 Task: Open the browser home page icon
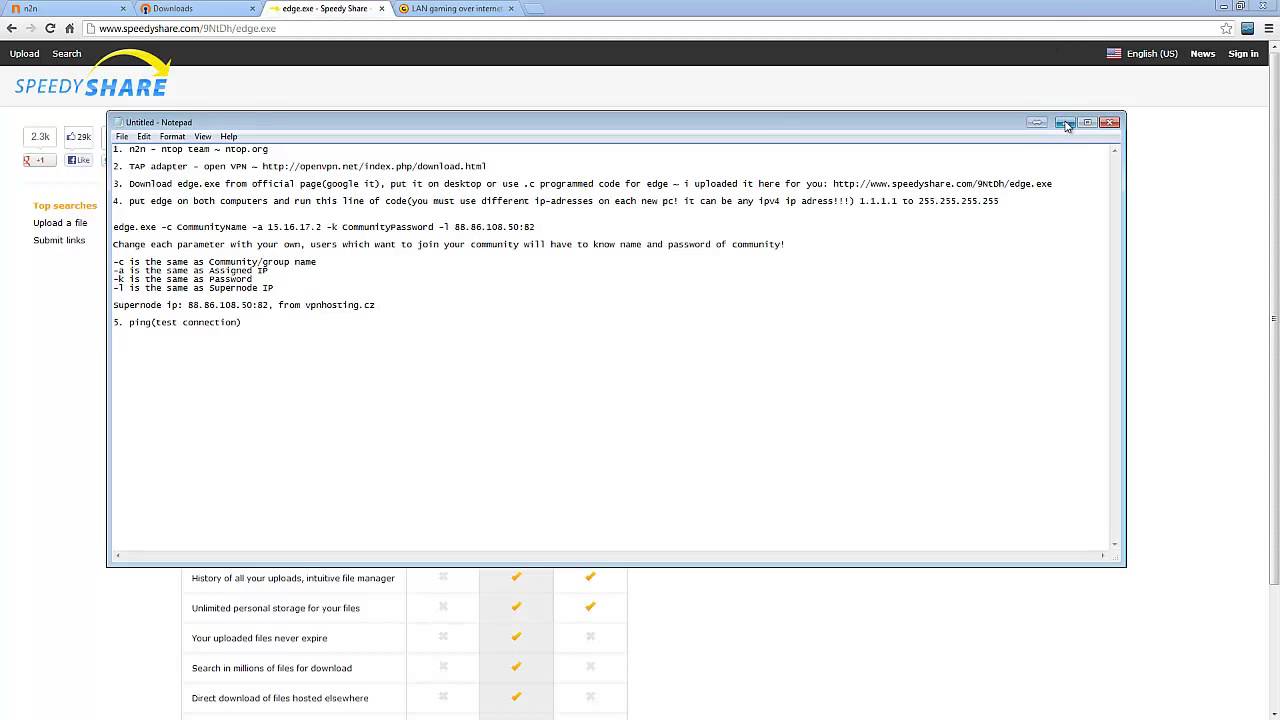(x=69, y=28)
